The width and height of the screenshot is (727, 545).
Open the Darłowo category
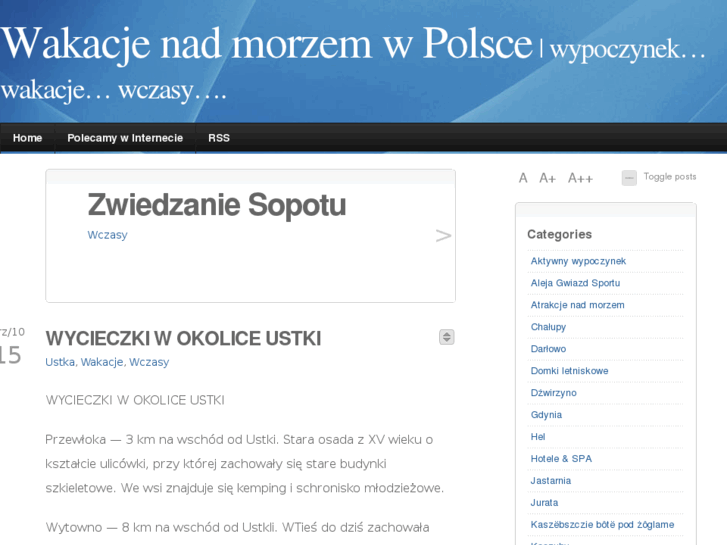click(x=548, y=349)
